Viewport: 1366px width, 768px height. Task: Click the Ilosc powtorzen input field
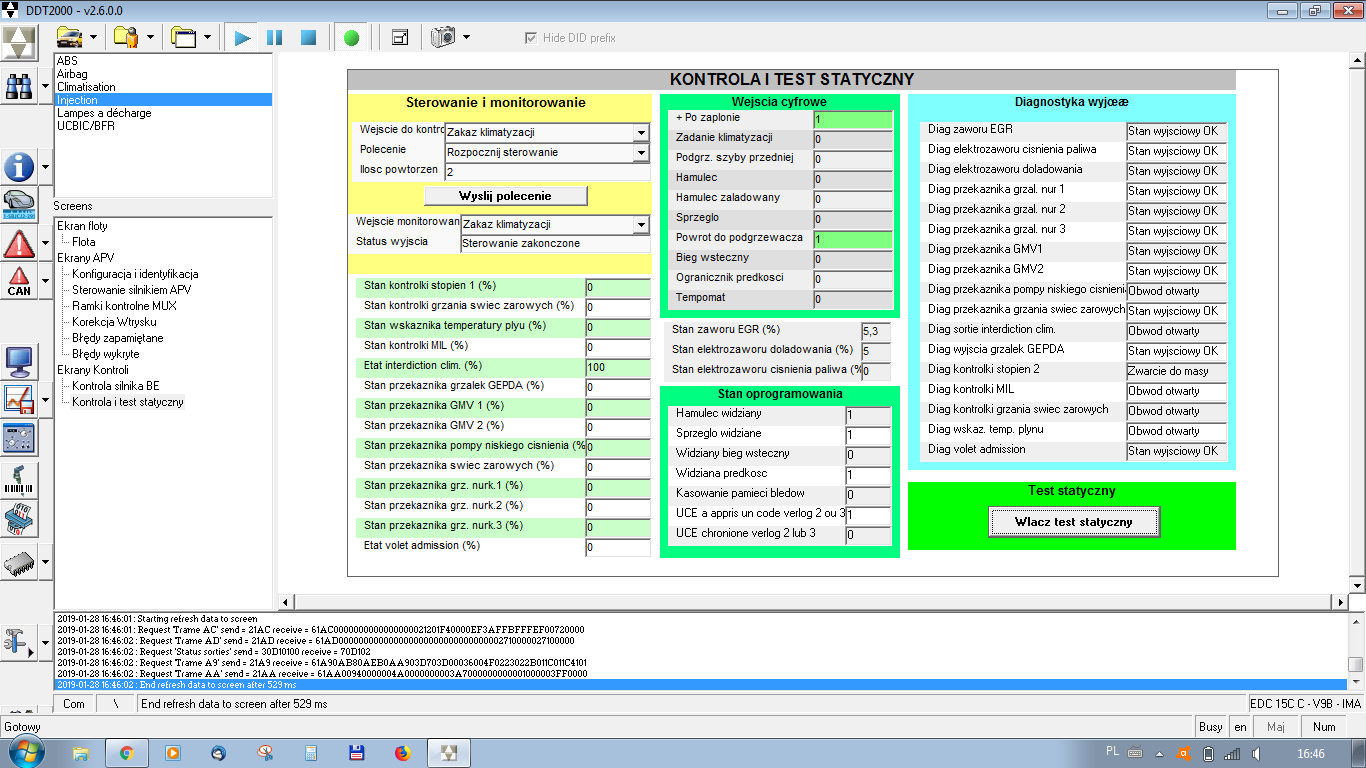coord(546,172)
